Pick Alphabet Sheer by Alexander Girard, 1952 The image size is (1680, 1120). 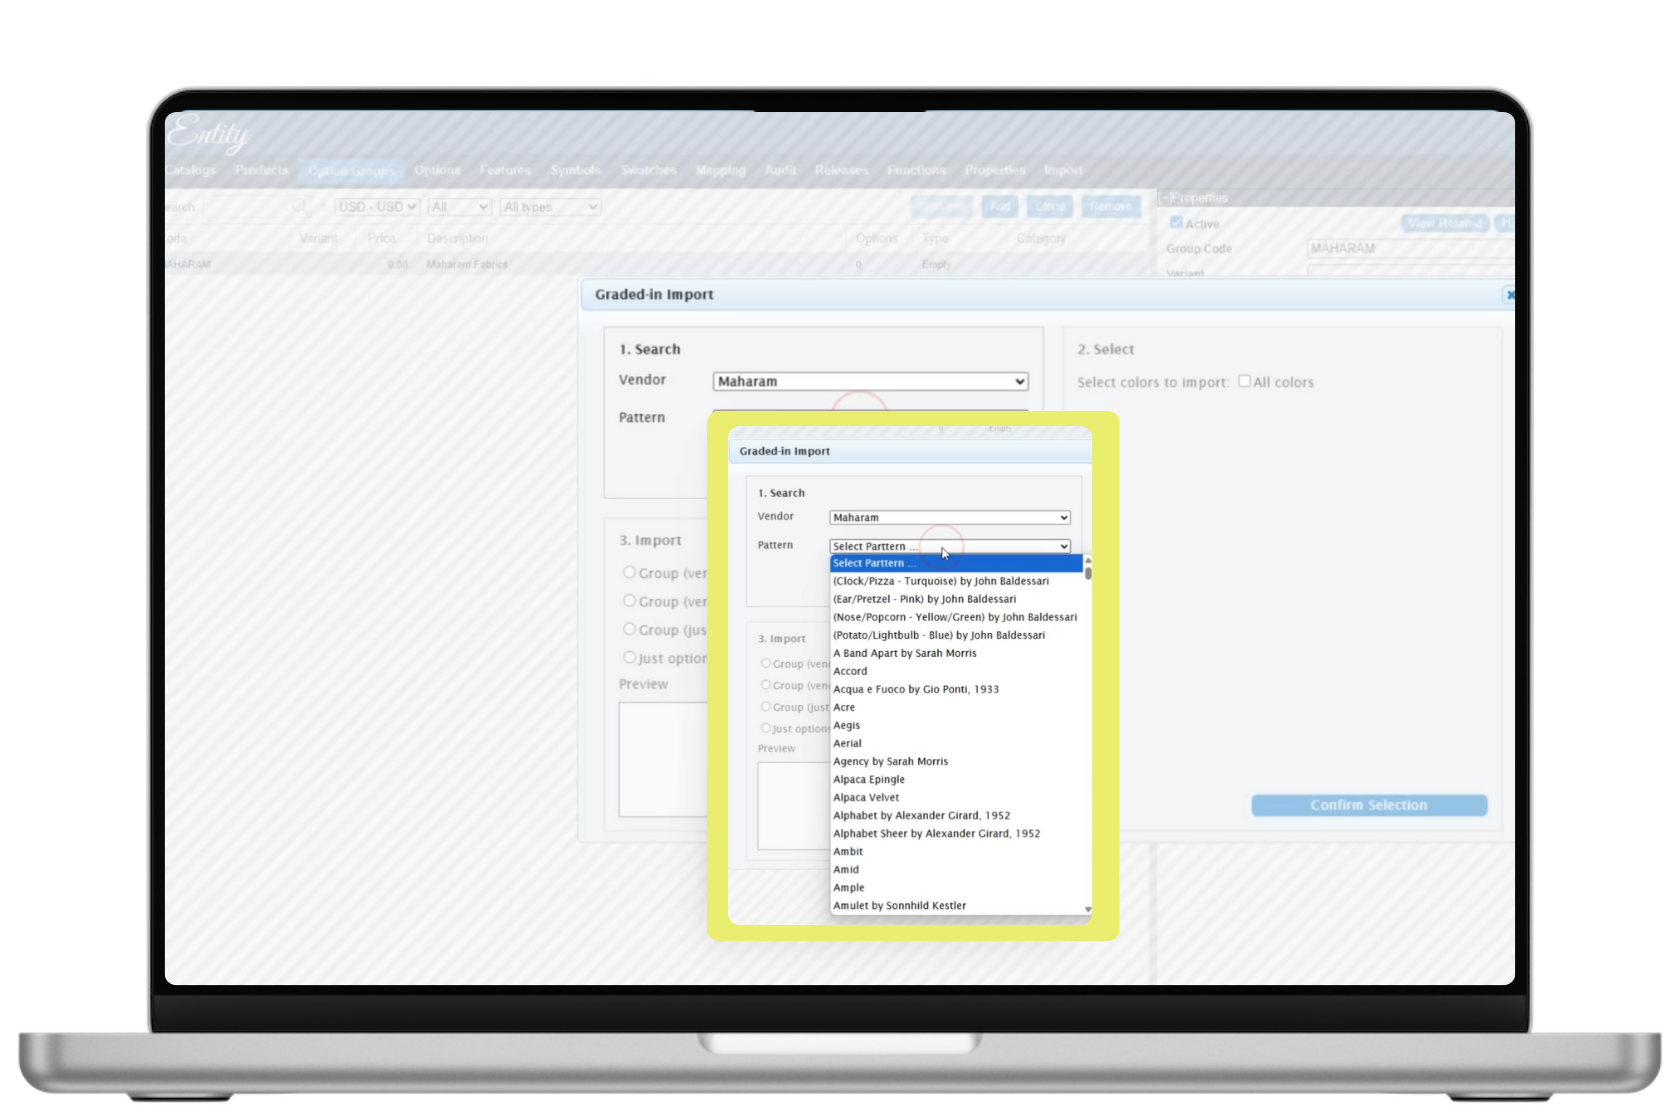click(x=956, y=833)
